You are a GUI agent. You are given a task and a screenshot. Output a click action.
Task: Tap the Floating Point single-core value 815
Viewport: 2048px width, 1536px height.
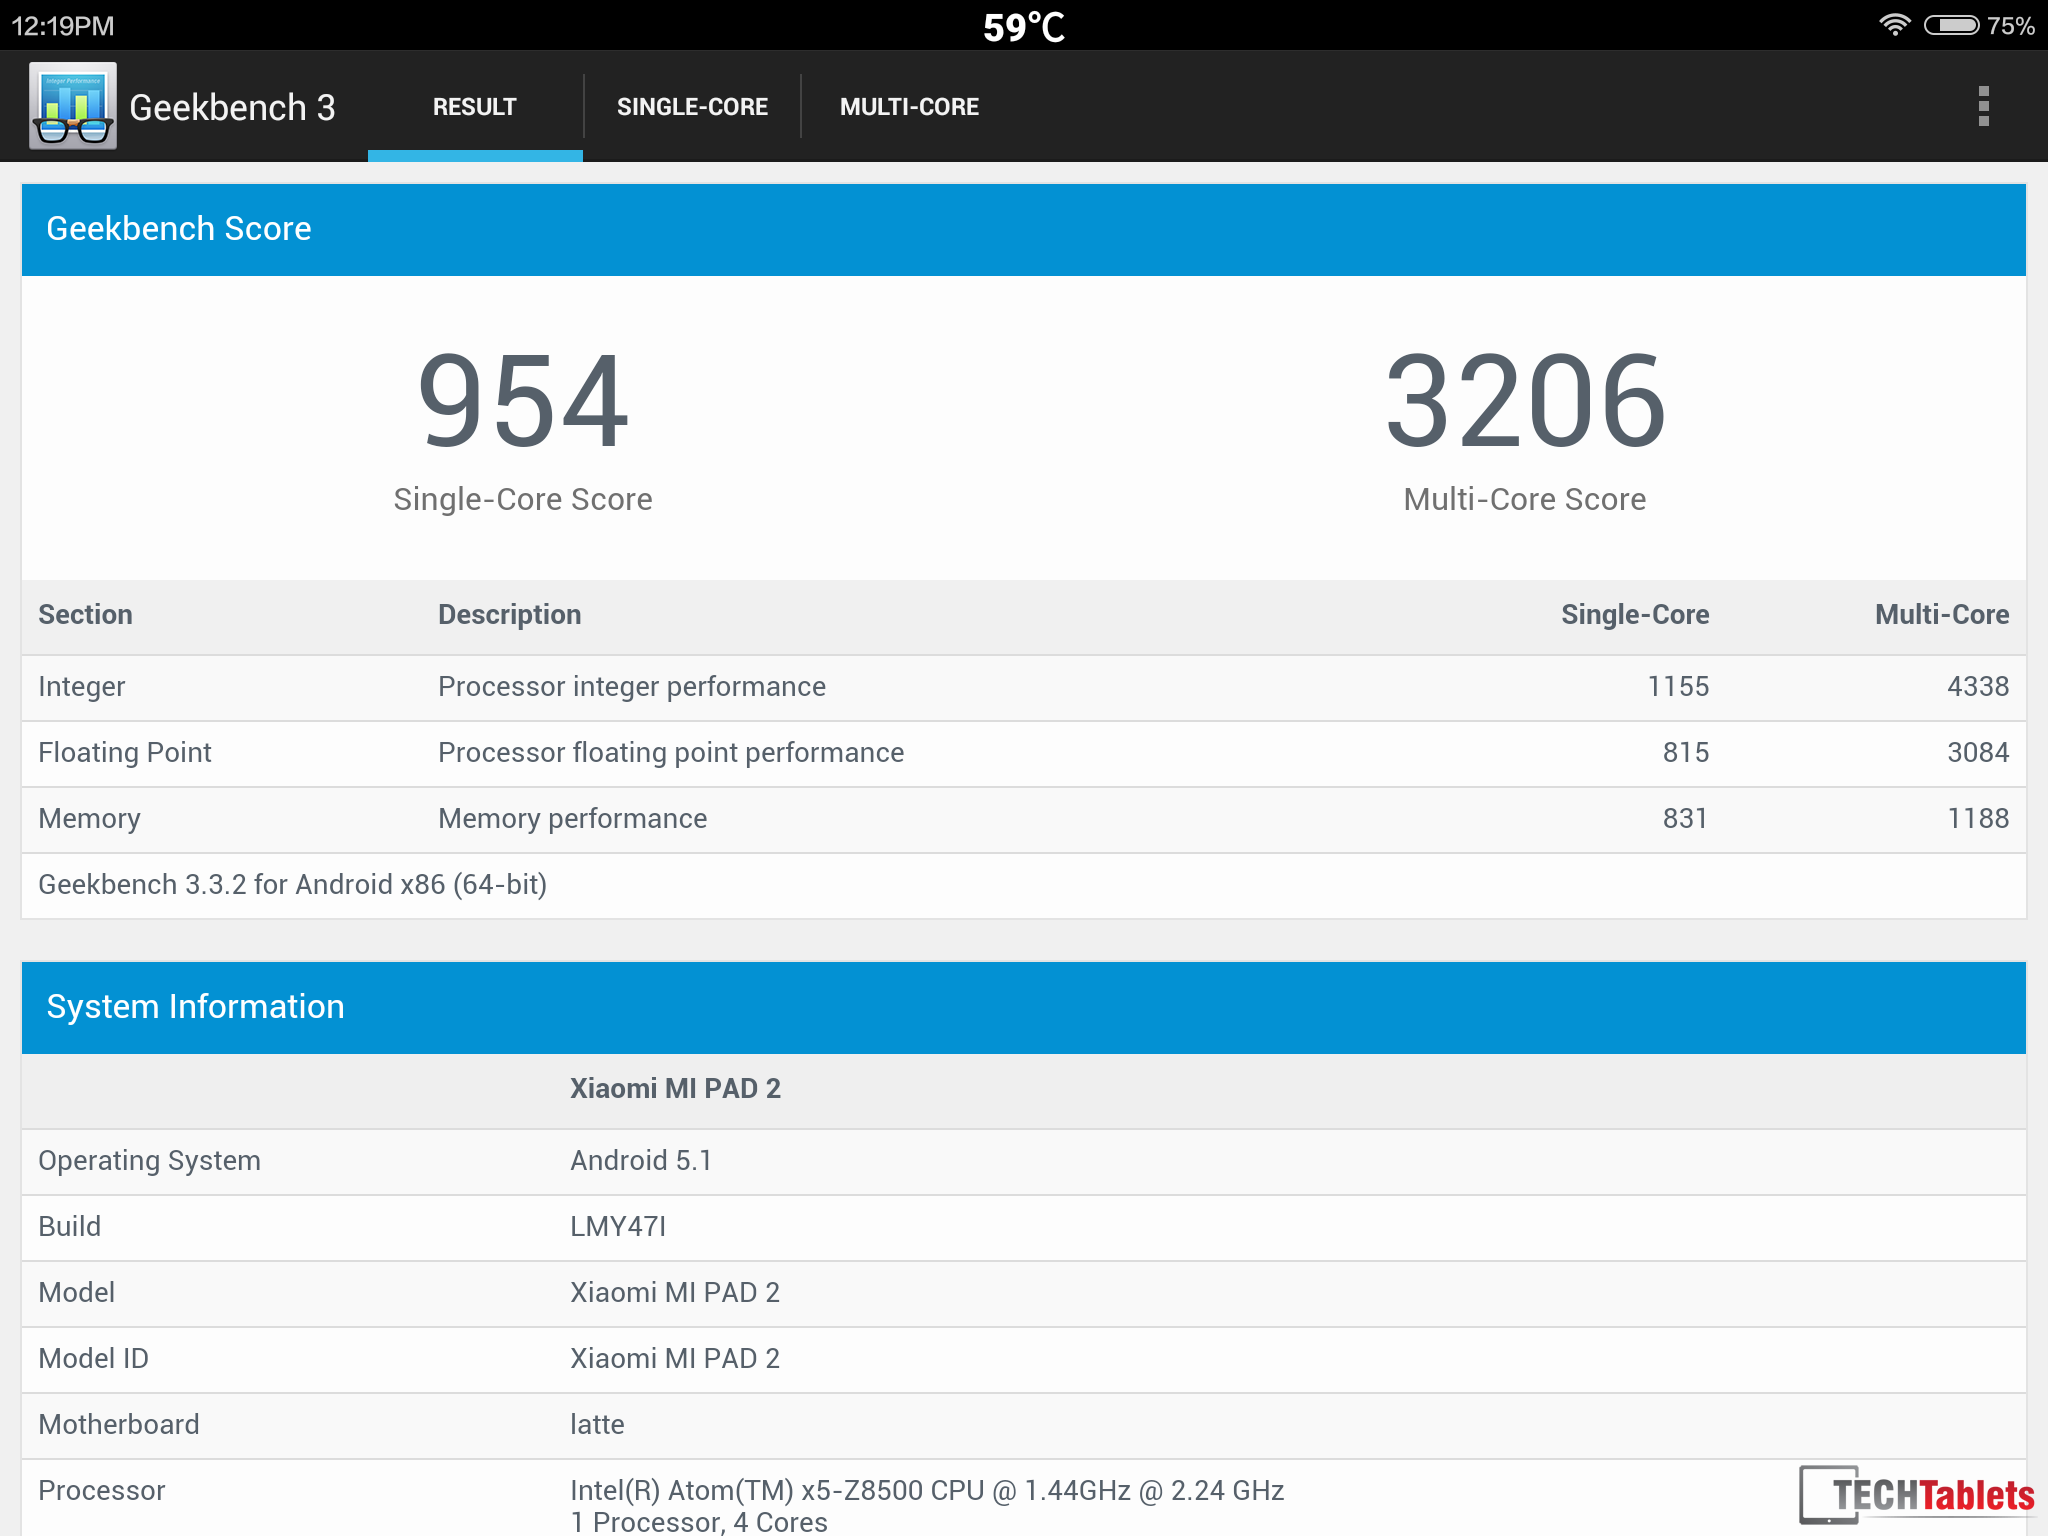point(1686,753)
